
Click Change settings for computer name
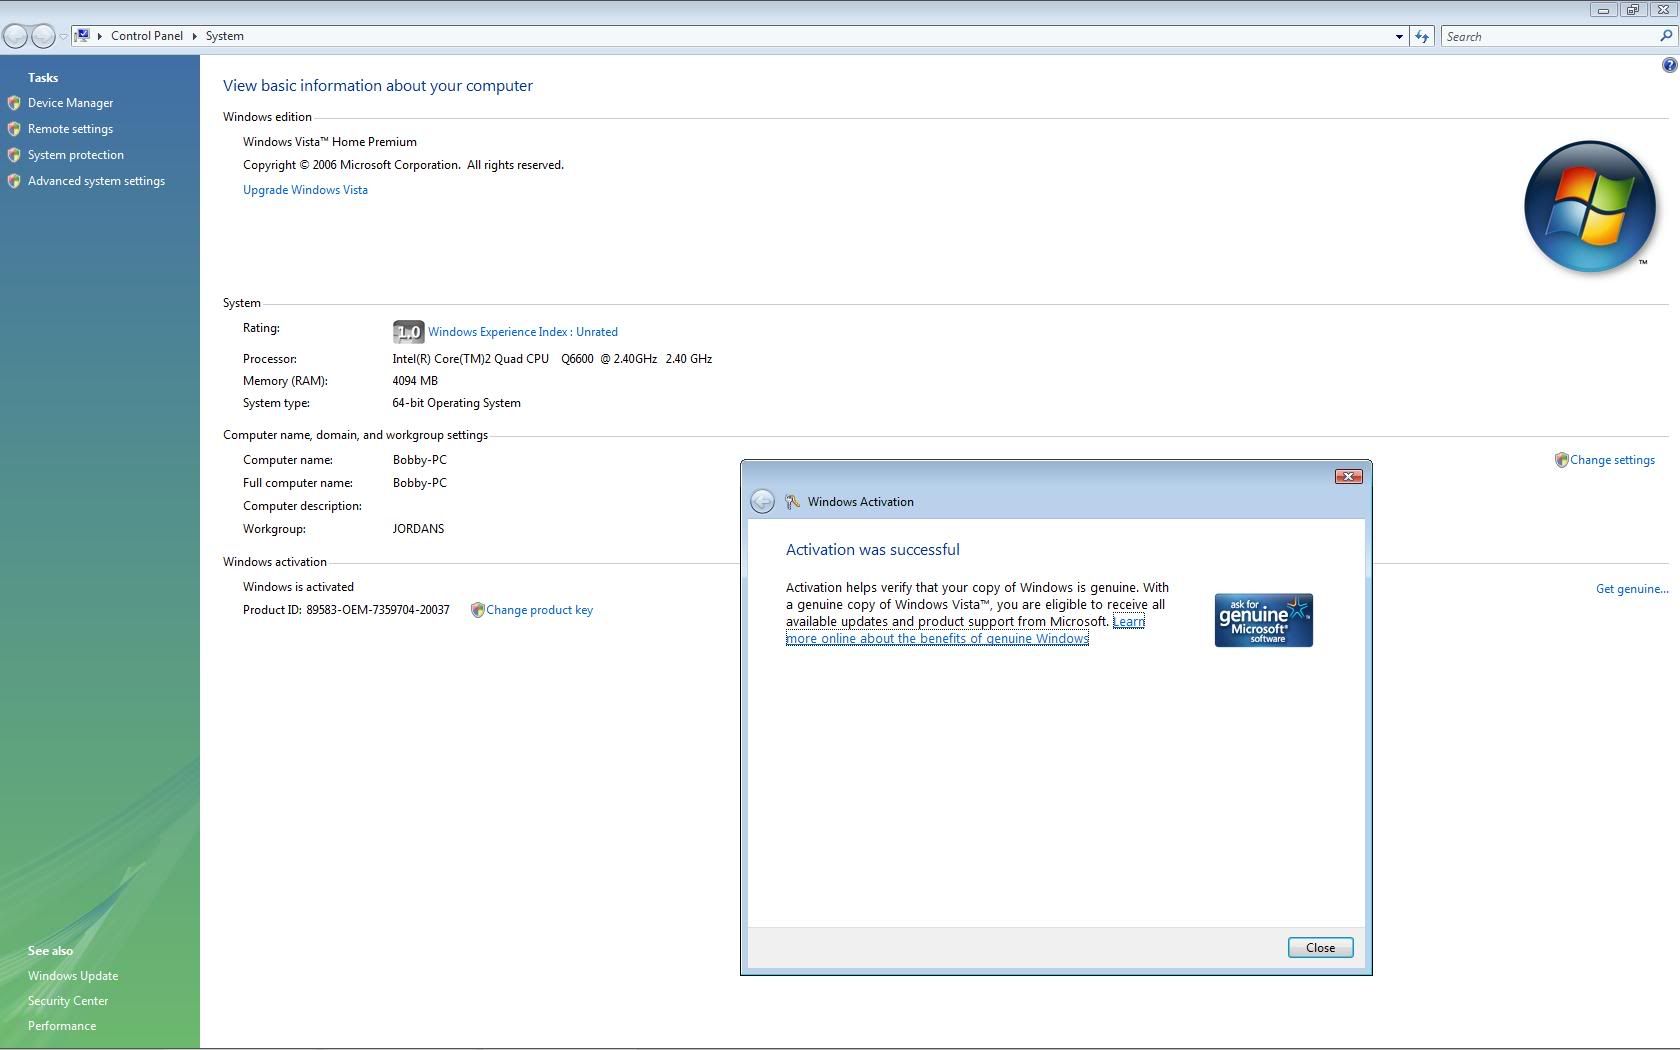(1612, 460)
